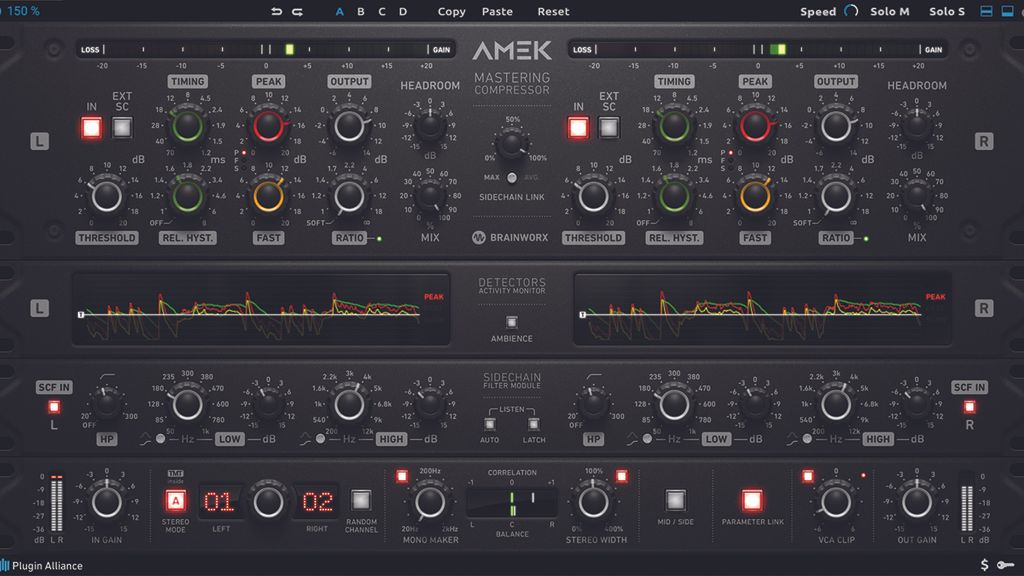Click the redo arrow icon
The width and height of the screenshot is (1024, 576).
point(295,12)
